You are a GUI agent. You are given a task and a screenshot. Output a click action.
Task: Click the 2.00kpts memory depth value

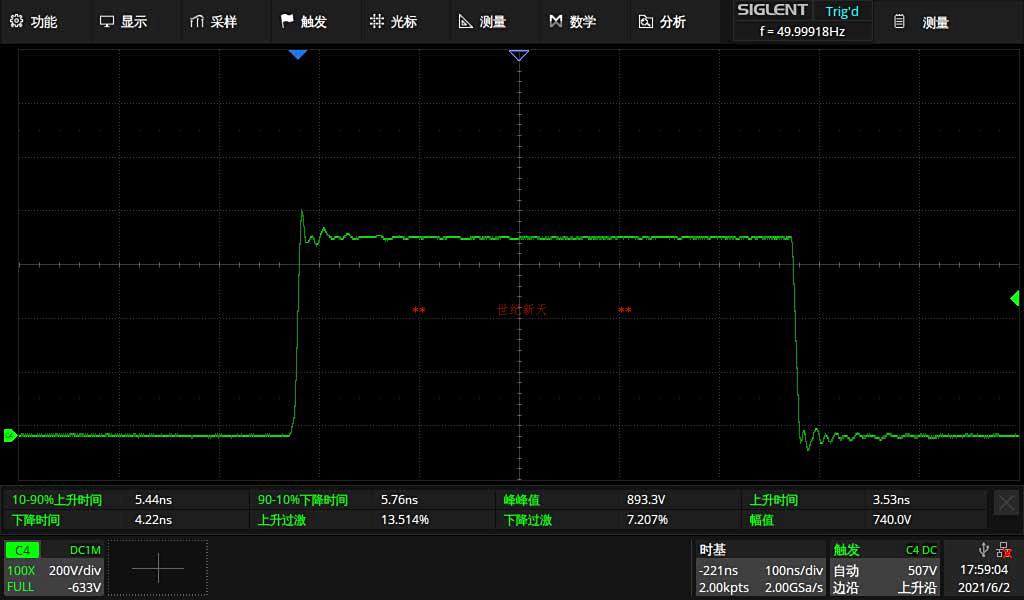tap(724, 588)
